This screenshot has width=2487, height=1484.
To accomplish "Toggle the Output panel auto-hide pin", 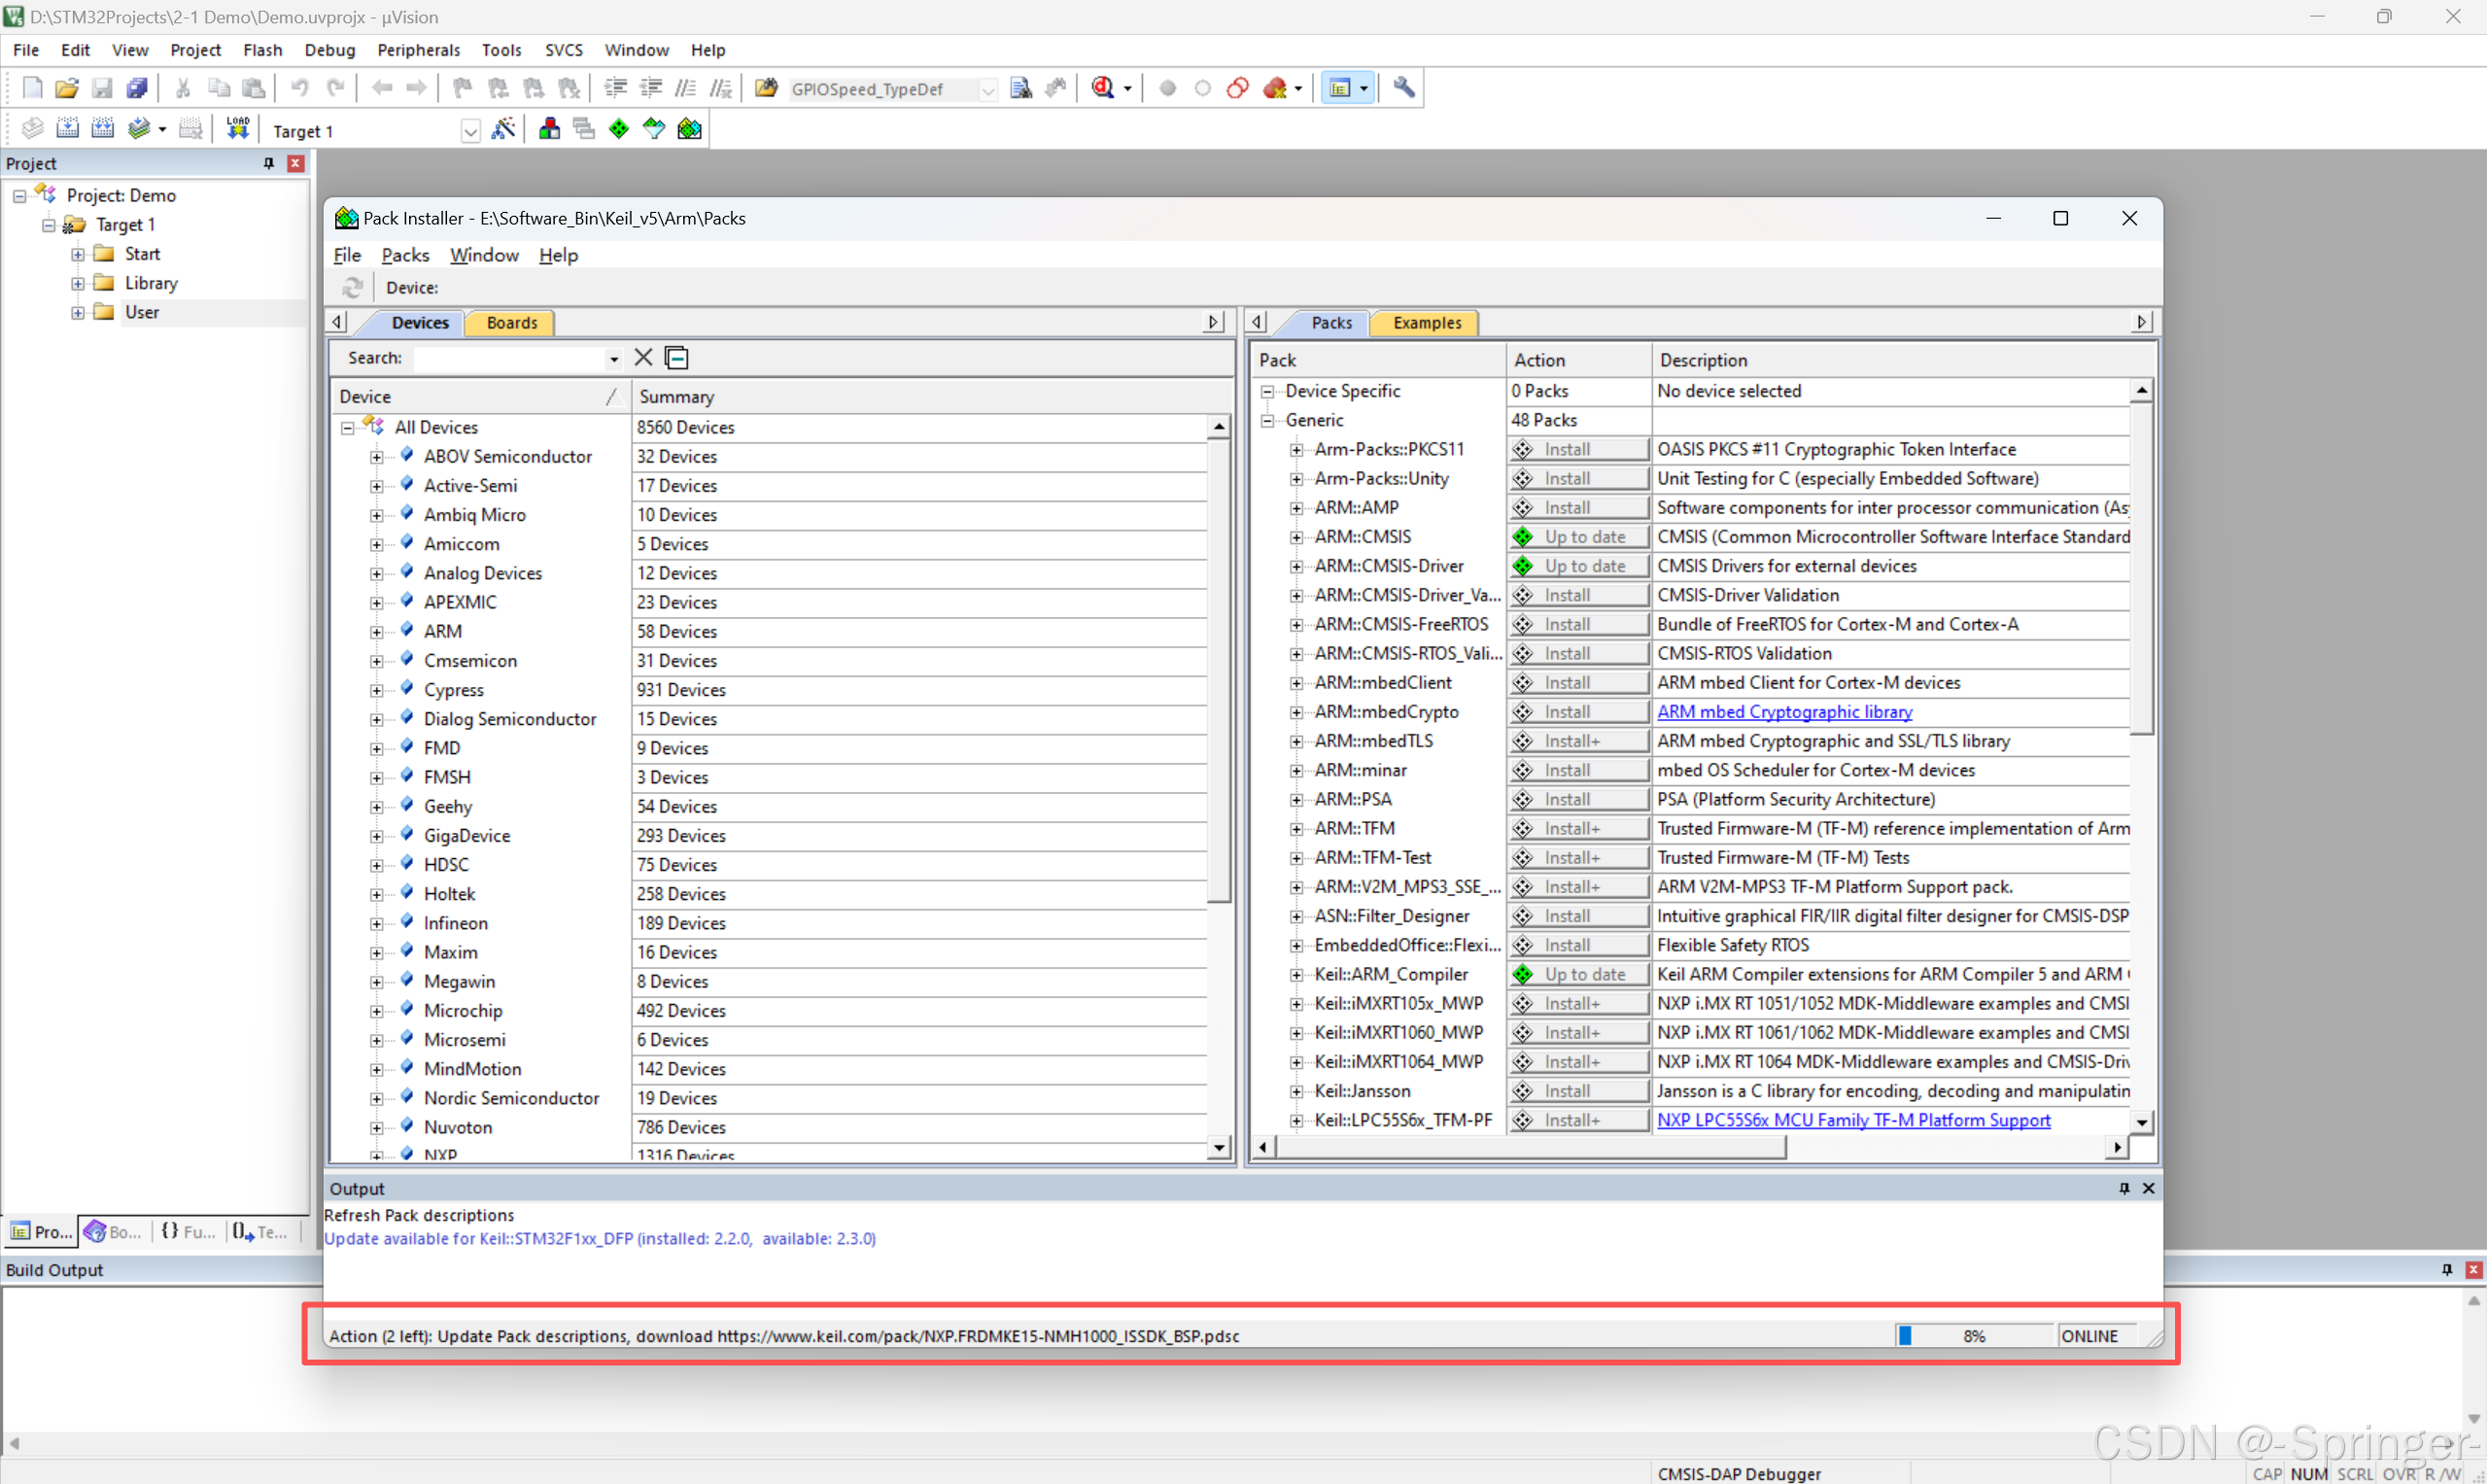I will click(2124, 1188).
